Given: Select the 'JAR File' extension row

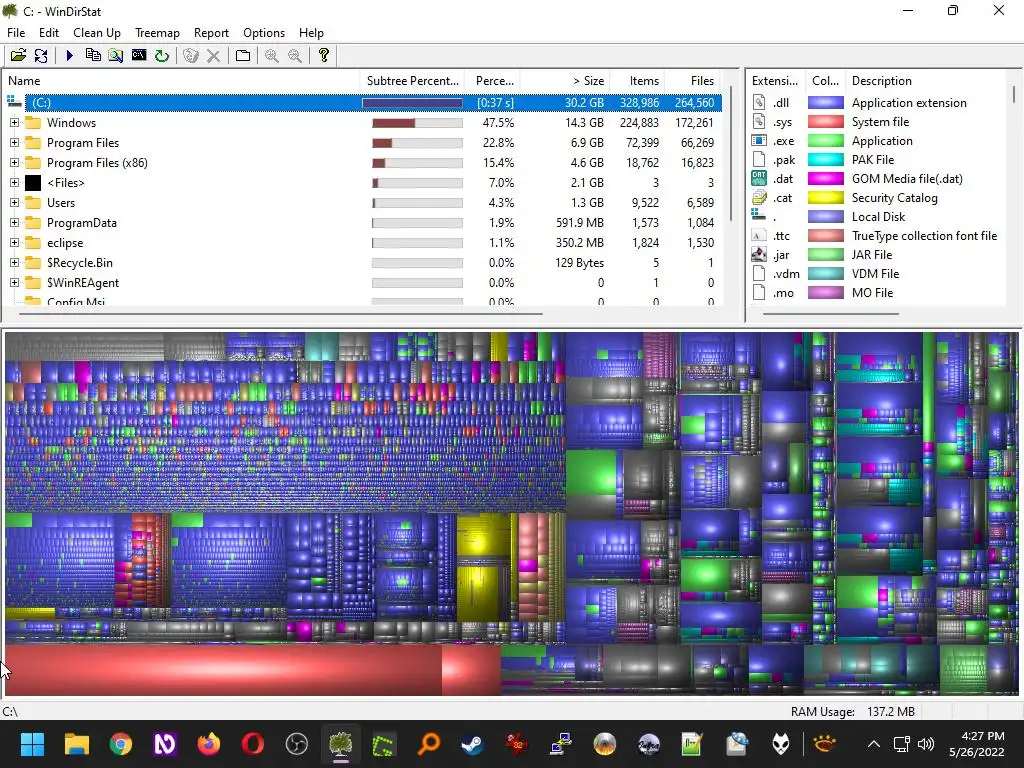Looking at the screenshot, I should pos(877,255).
